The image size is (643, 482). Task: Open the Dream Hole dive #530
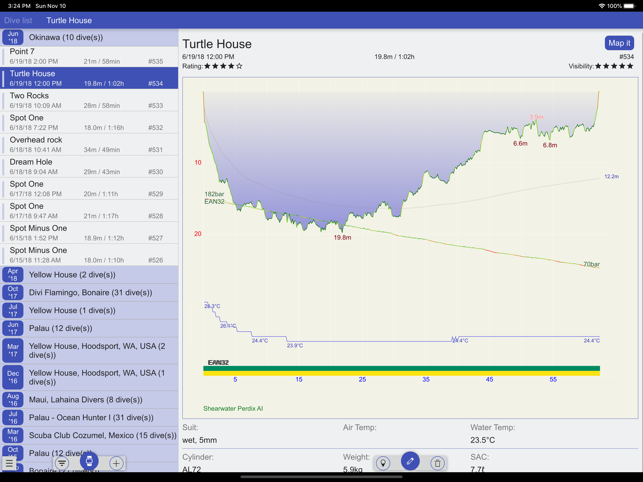89,167
